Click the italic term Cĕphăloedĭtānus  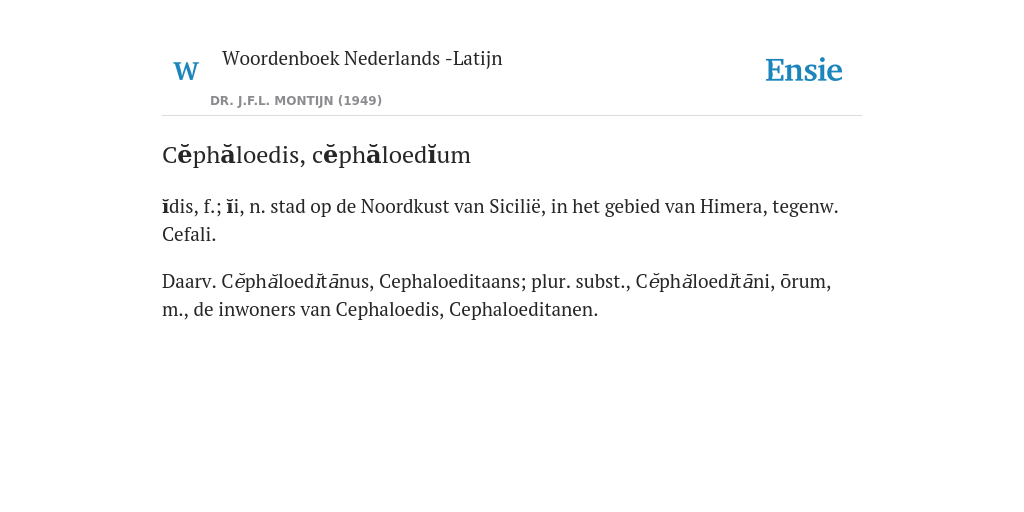tap(297, 281)
